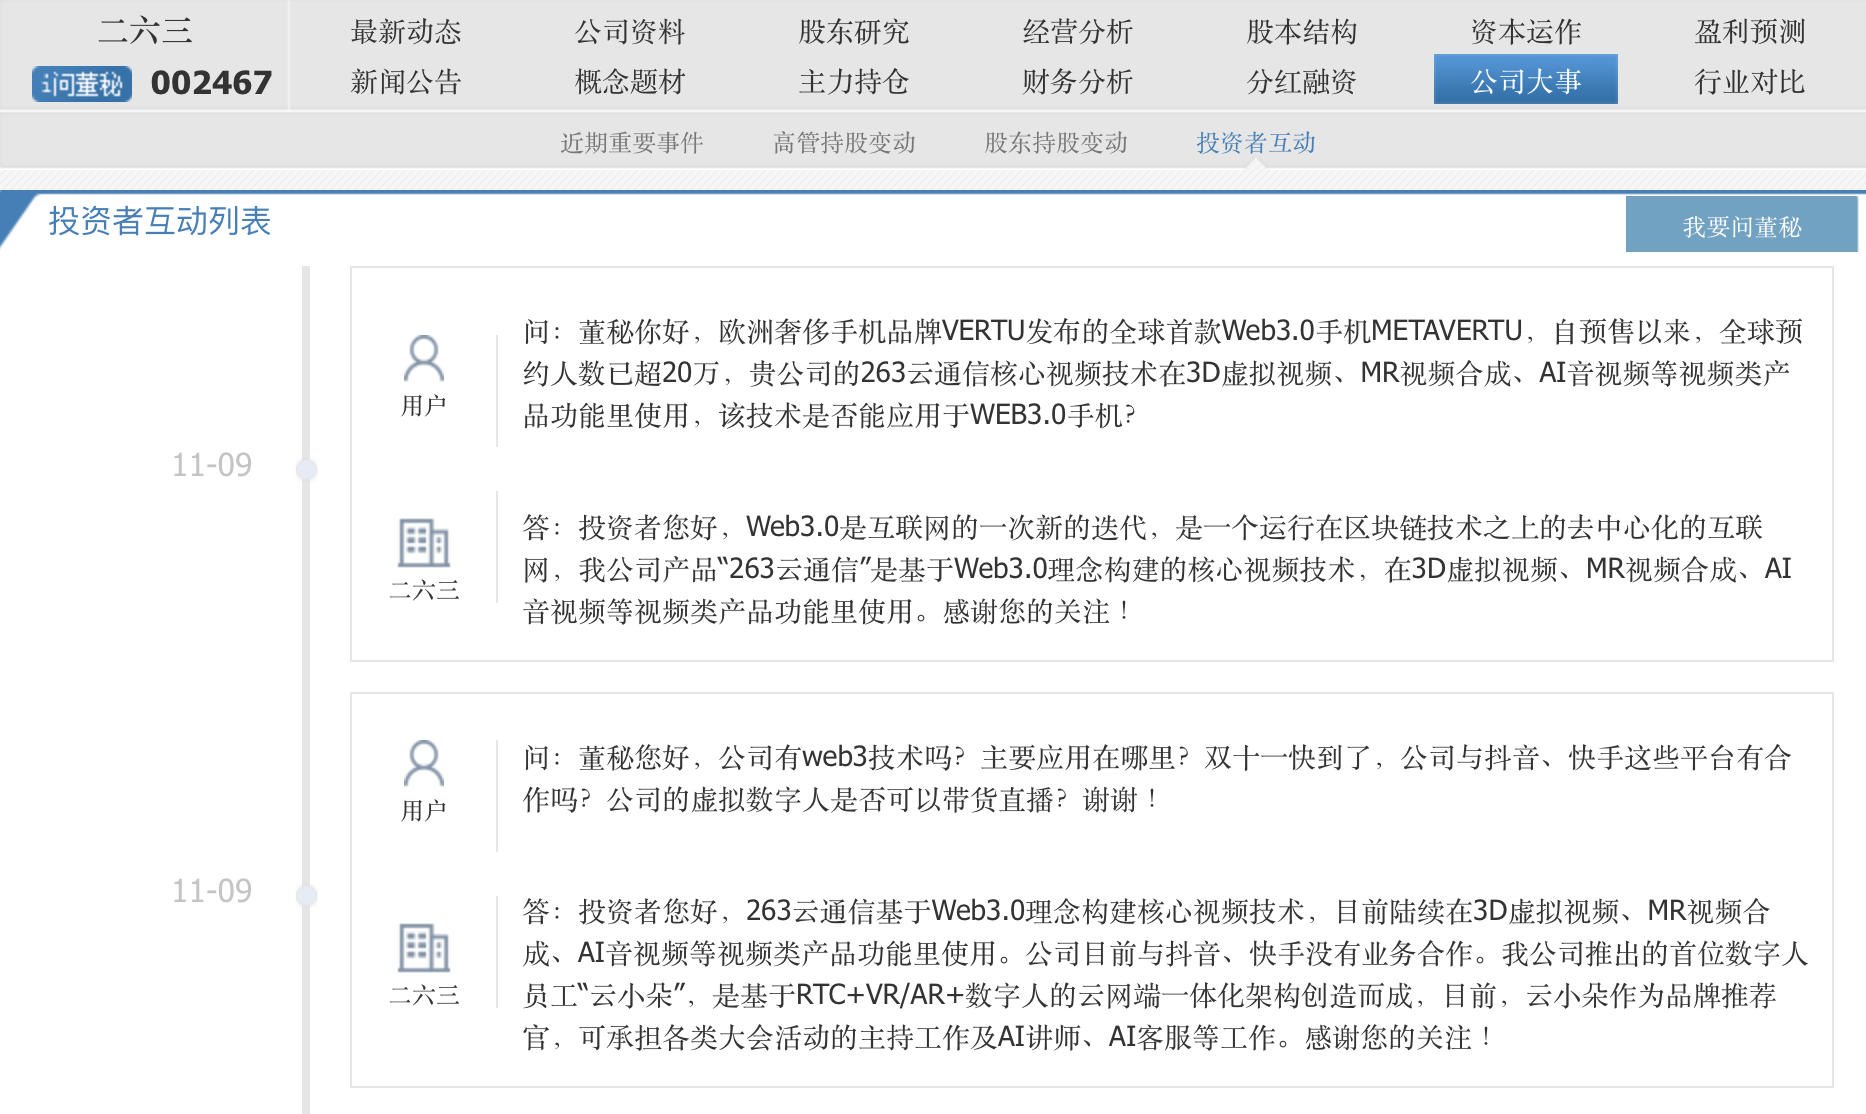Switch to 高管持股变动 tab
The width and height of the screenshot is (1866, 1114).
coord(844,143)
